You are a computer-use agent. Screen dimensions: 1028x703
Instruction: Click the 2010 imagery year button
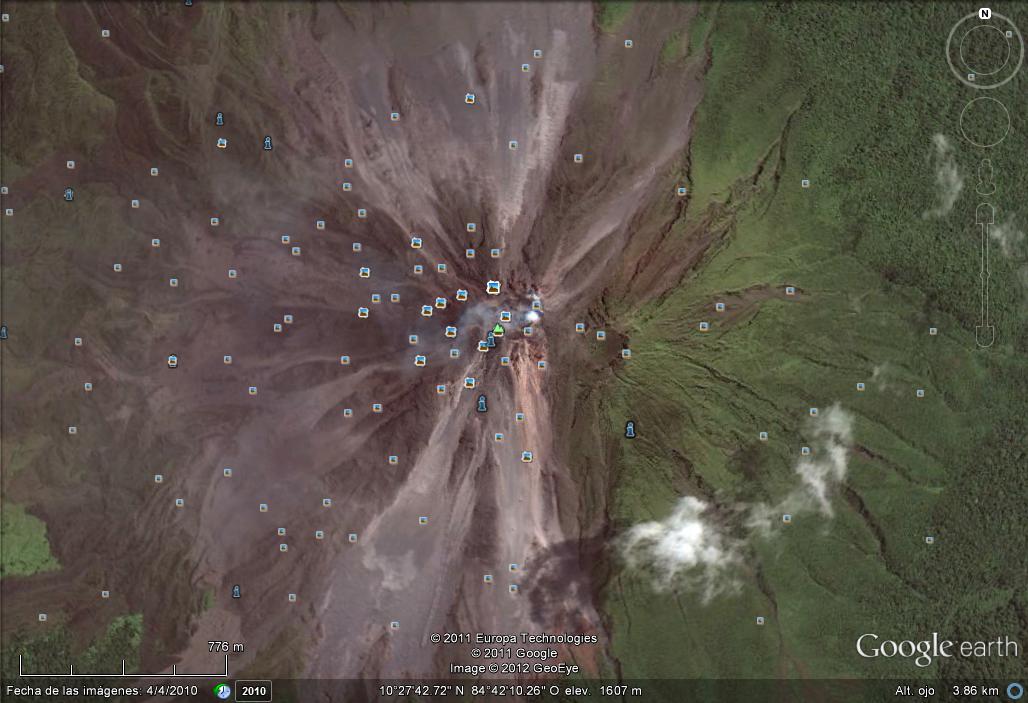pos(253,691)
